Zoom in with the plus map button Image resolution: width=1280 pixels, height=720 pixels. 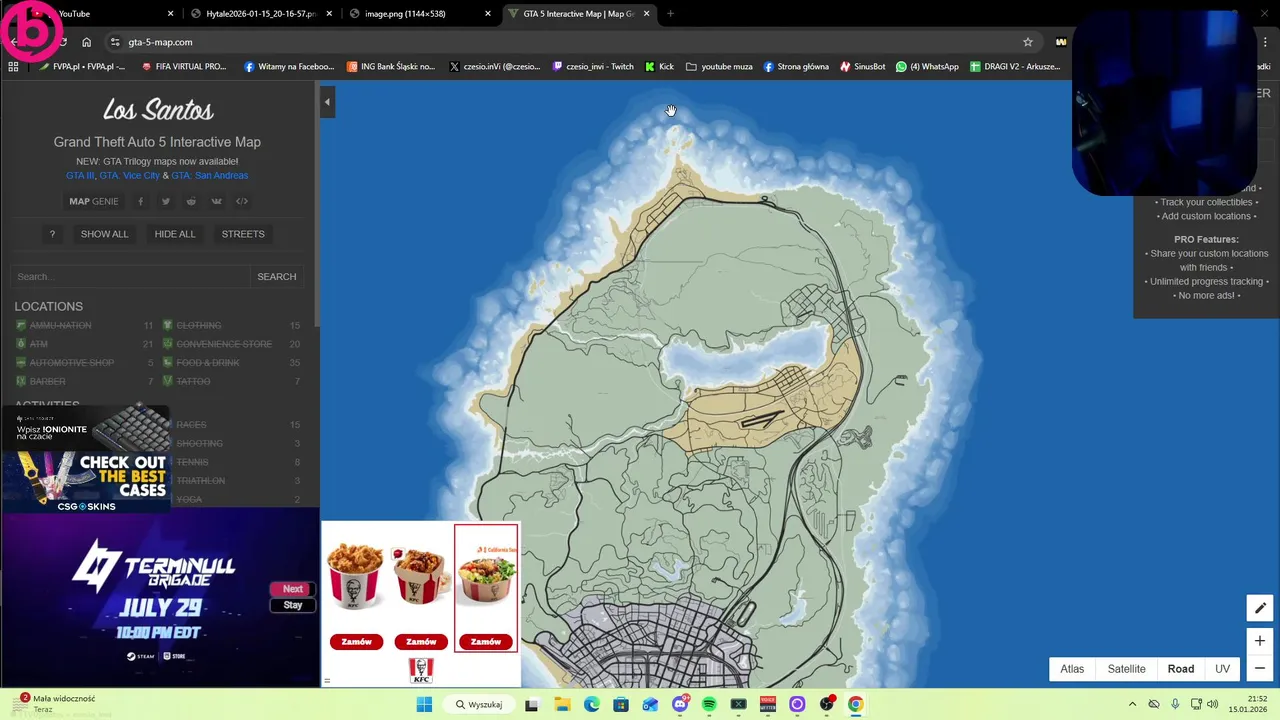(1260, 640)
